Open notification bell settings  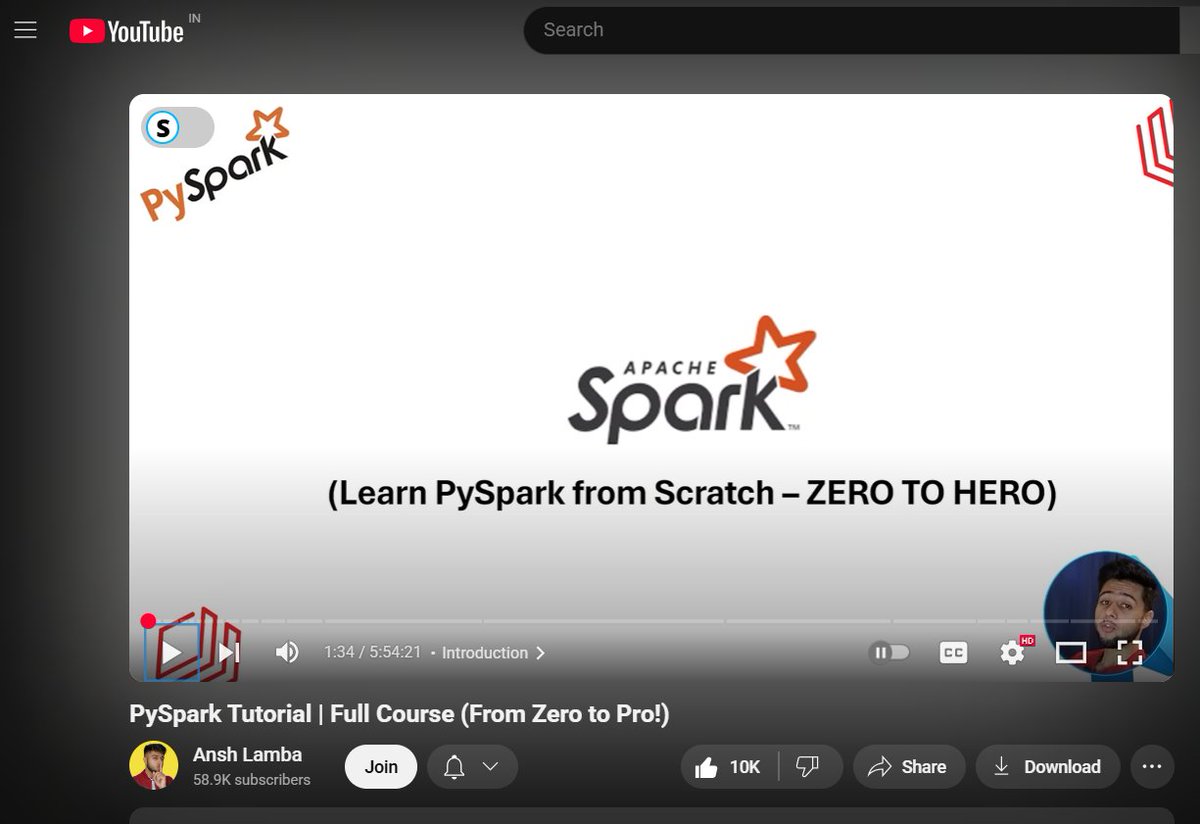[x=455, y=766]
